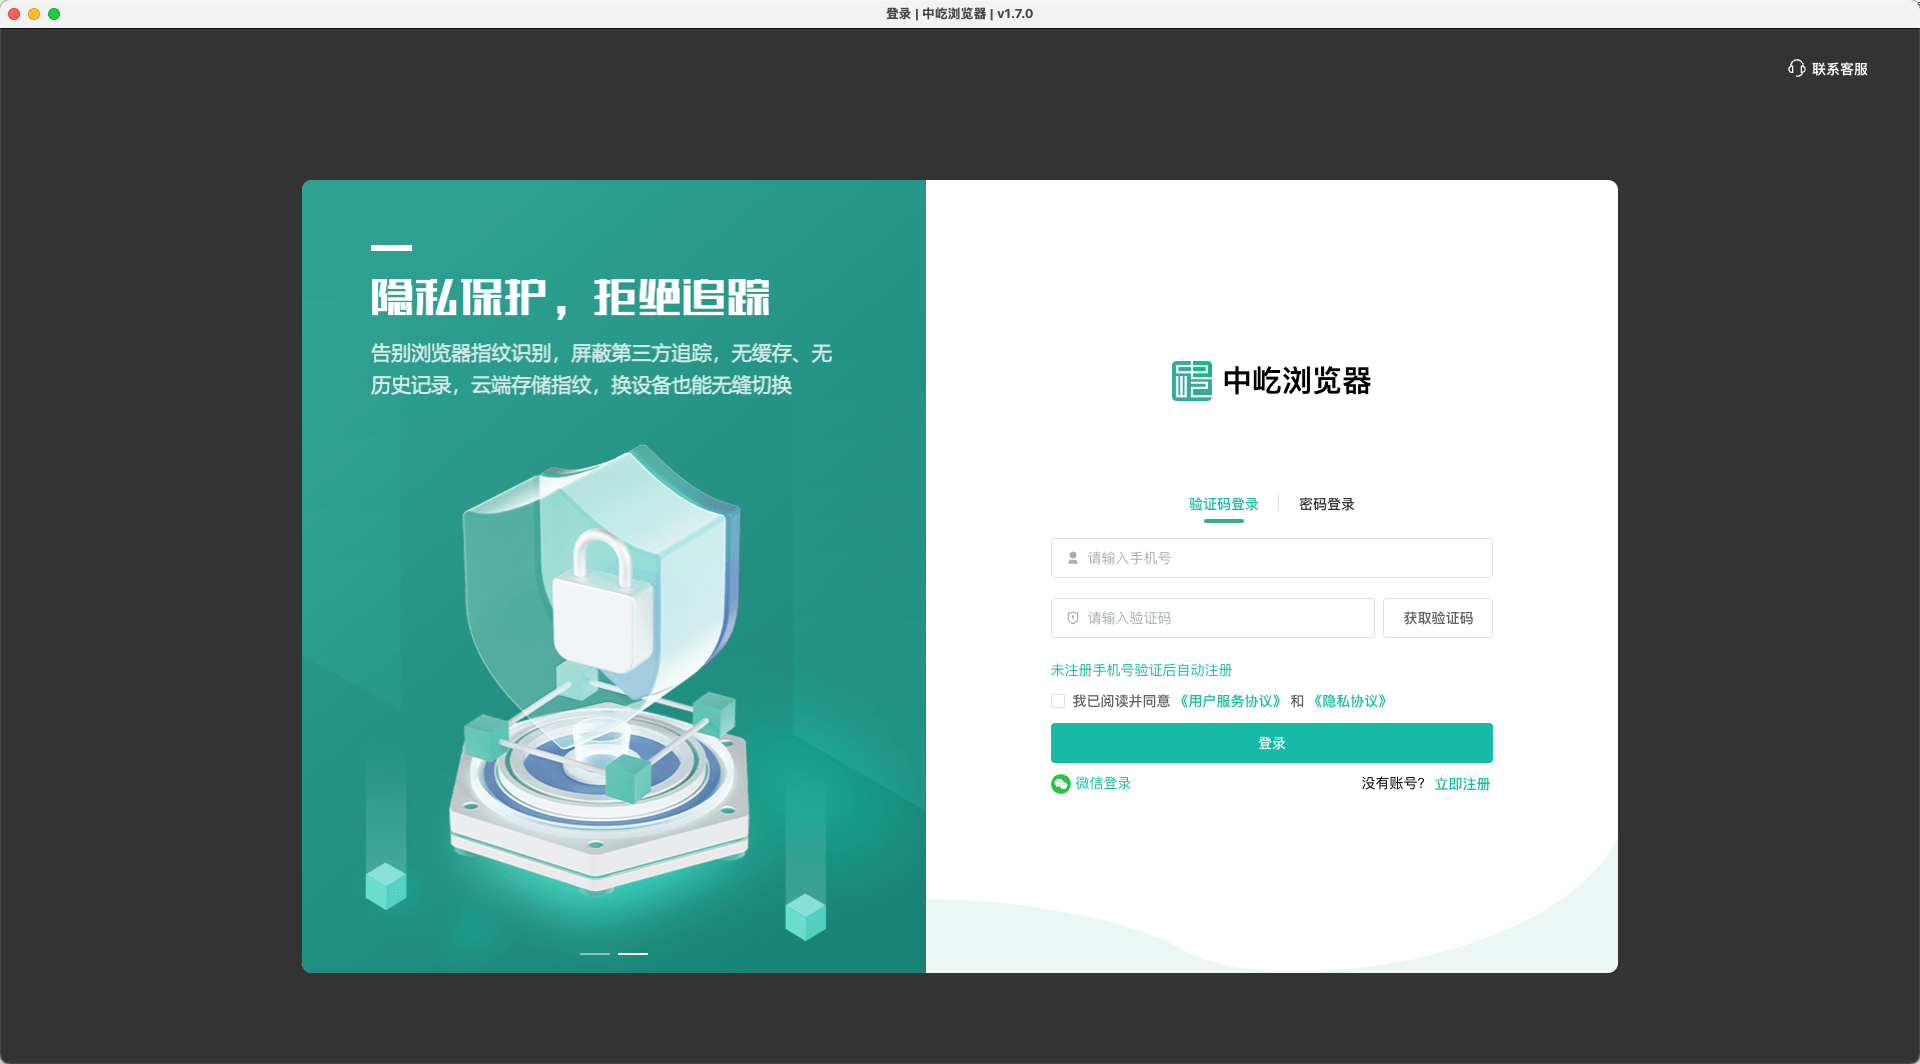This screenshot has height=1064, width=1920.
Task: Tick the agreement checkbox 我已阅读并同意
Action: click(x=1058, y=701)
